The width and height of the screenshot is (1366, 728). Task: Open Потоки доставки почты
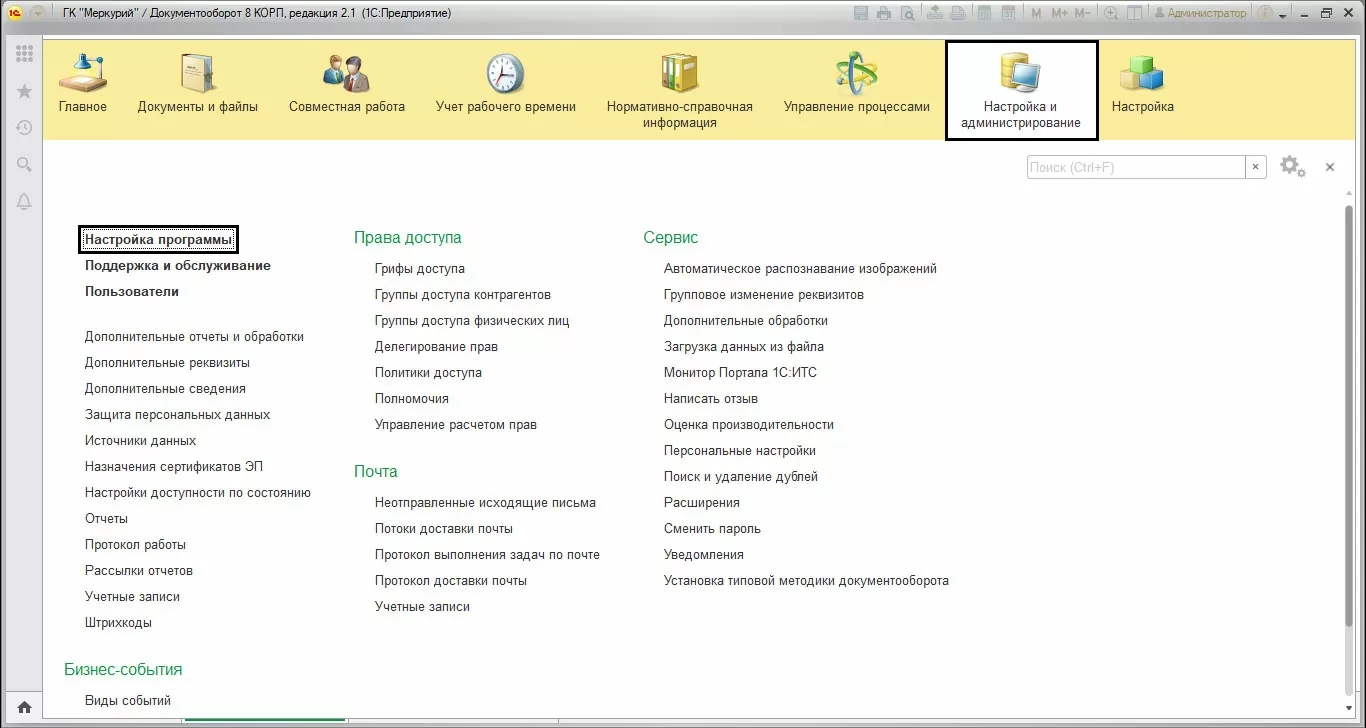(444, 529)
